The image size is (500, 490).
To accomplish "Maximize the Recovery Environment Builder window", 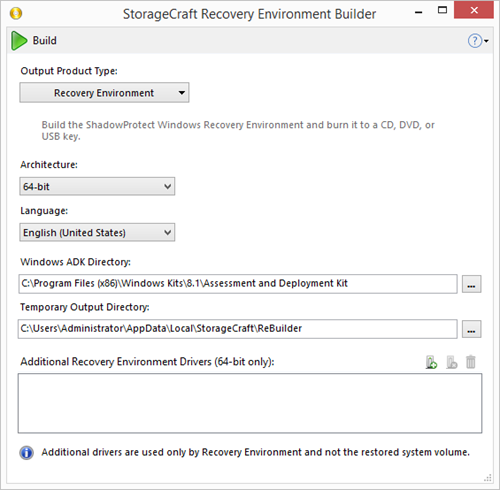I will (x=442, y=10).
